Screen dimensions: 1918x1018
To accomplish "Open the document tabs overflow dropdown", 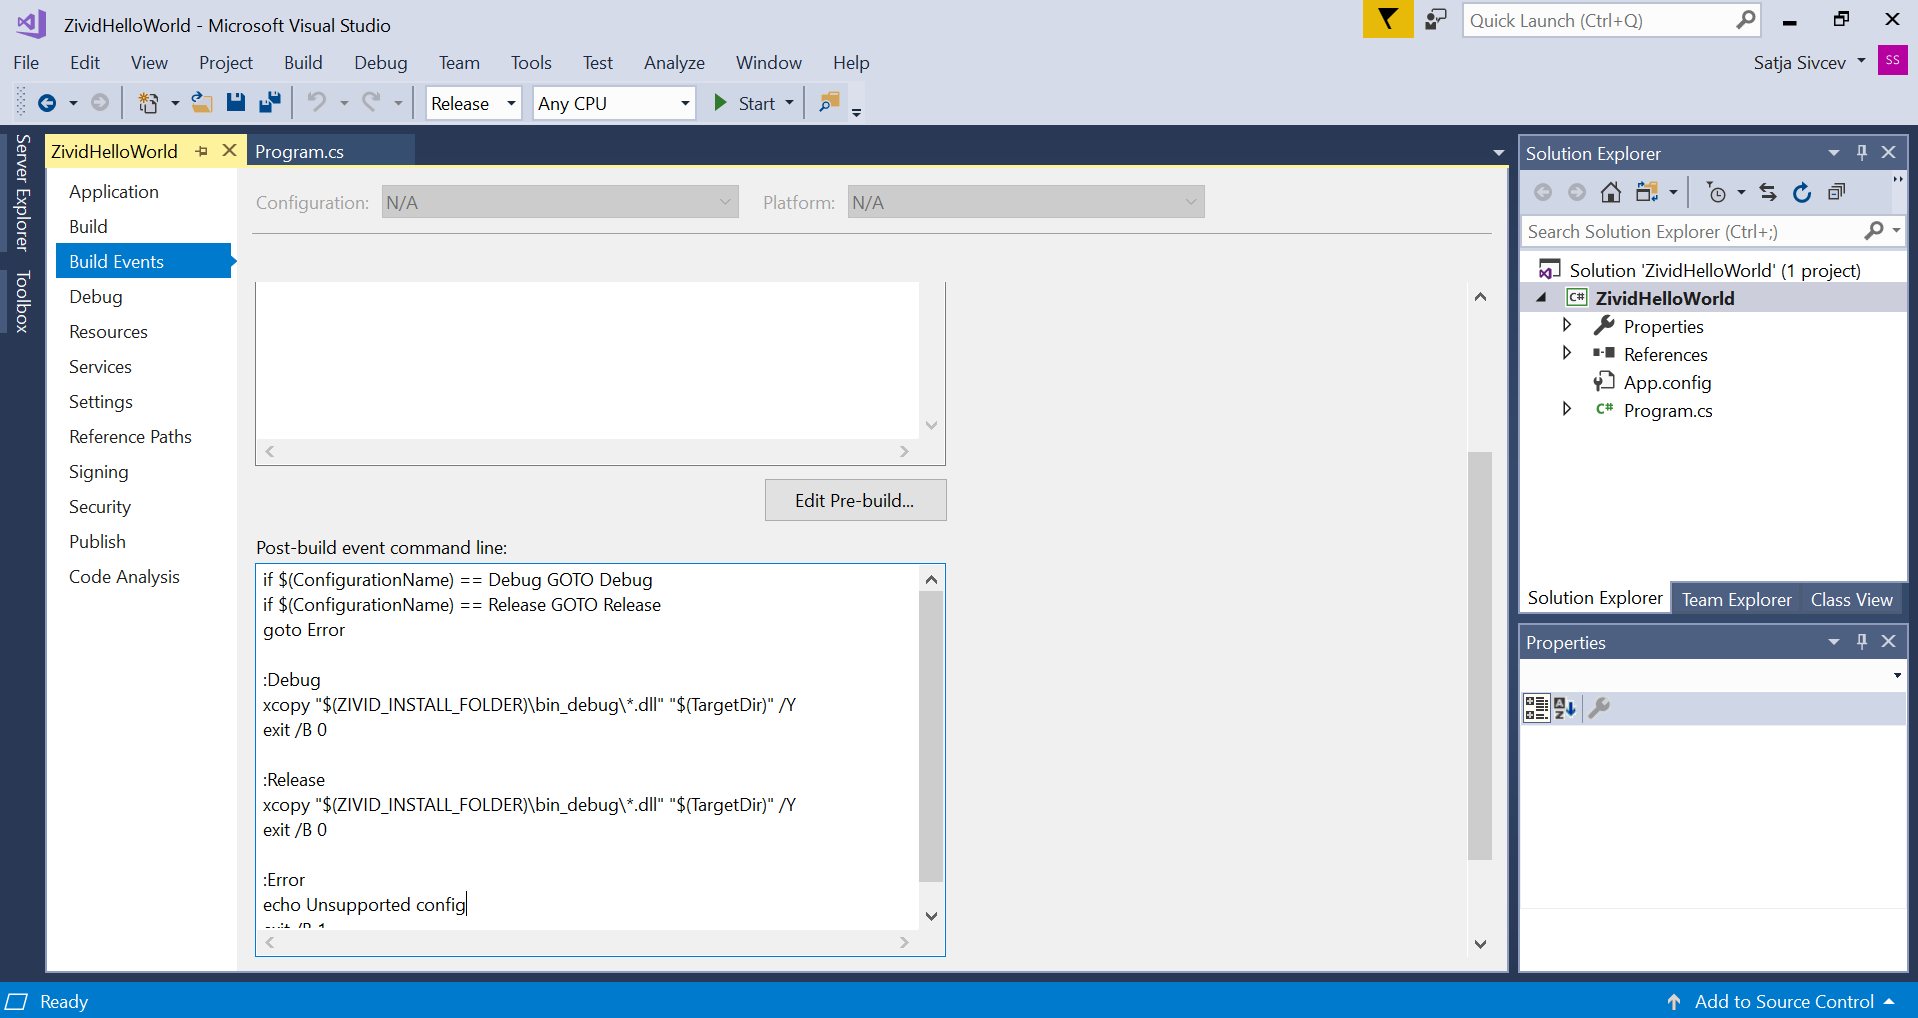I will [1498, 153].
